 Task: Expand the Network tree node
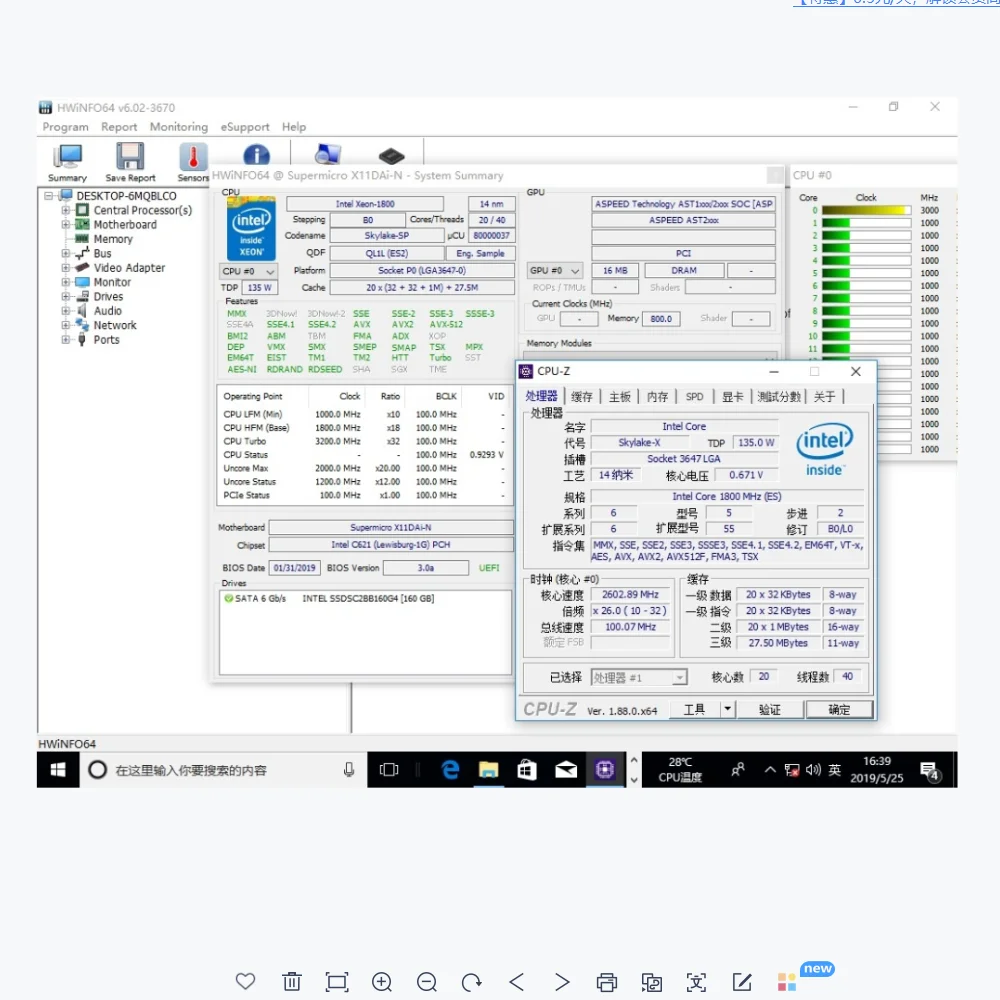[65, 325]
